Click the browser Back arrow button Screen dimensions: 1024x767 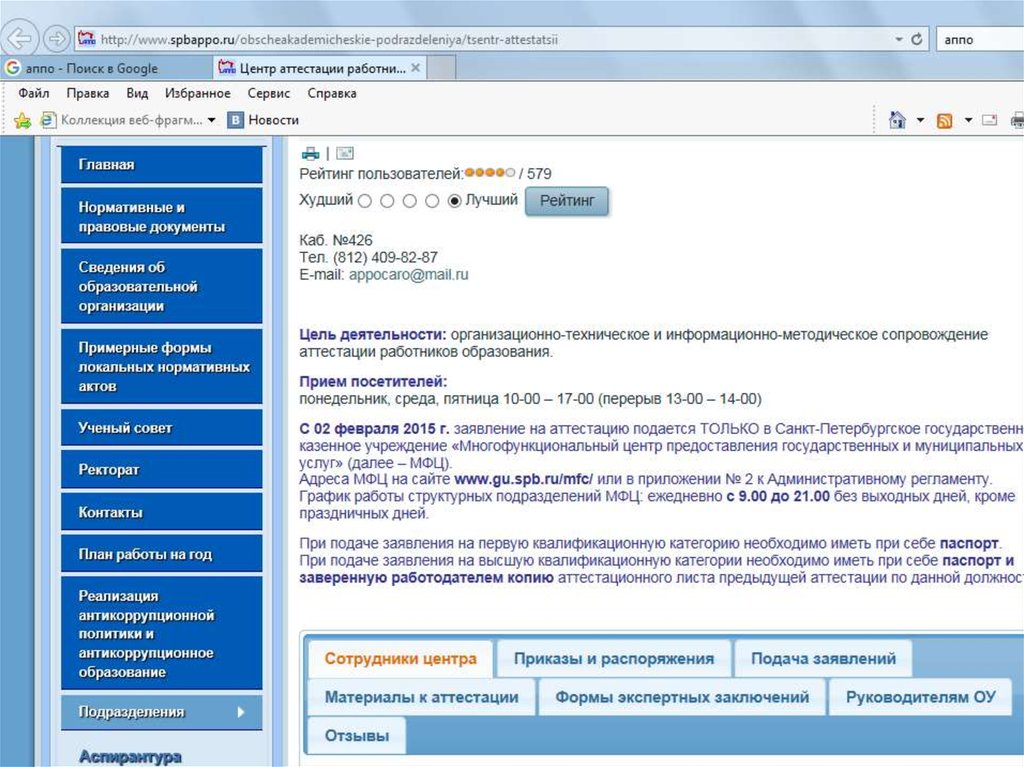pyautogui.click(x=22, y=40)
